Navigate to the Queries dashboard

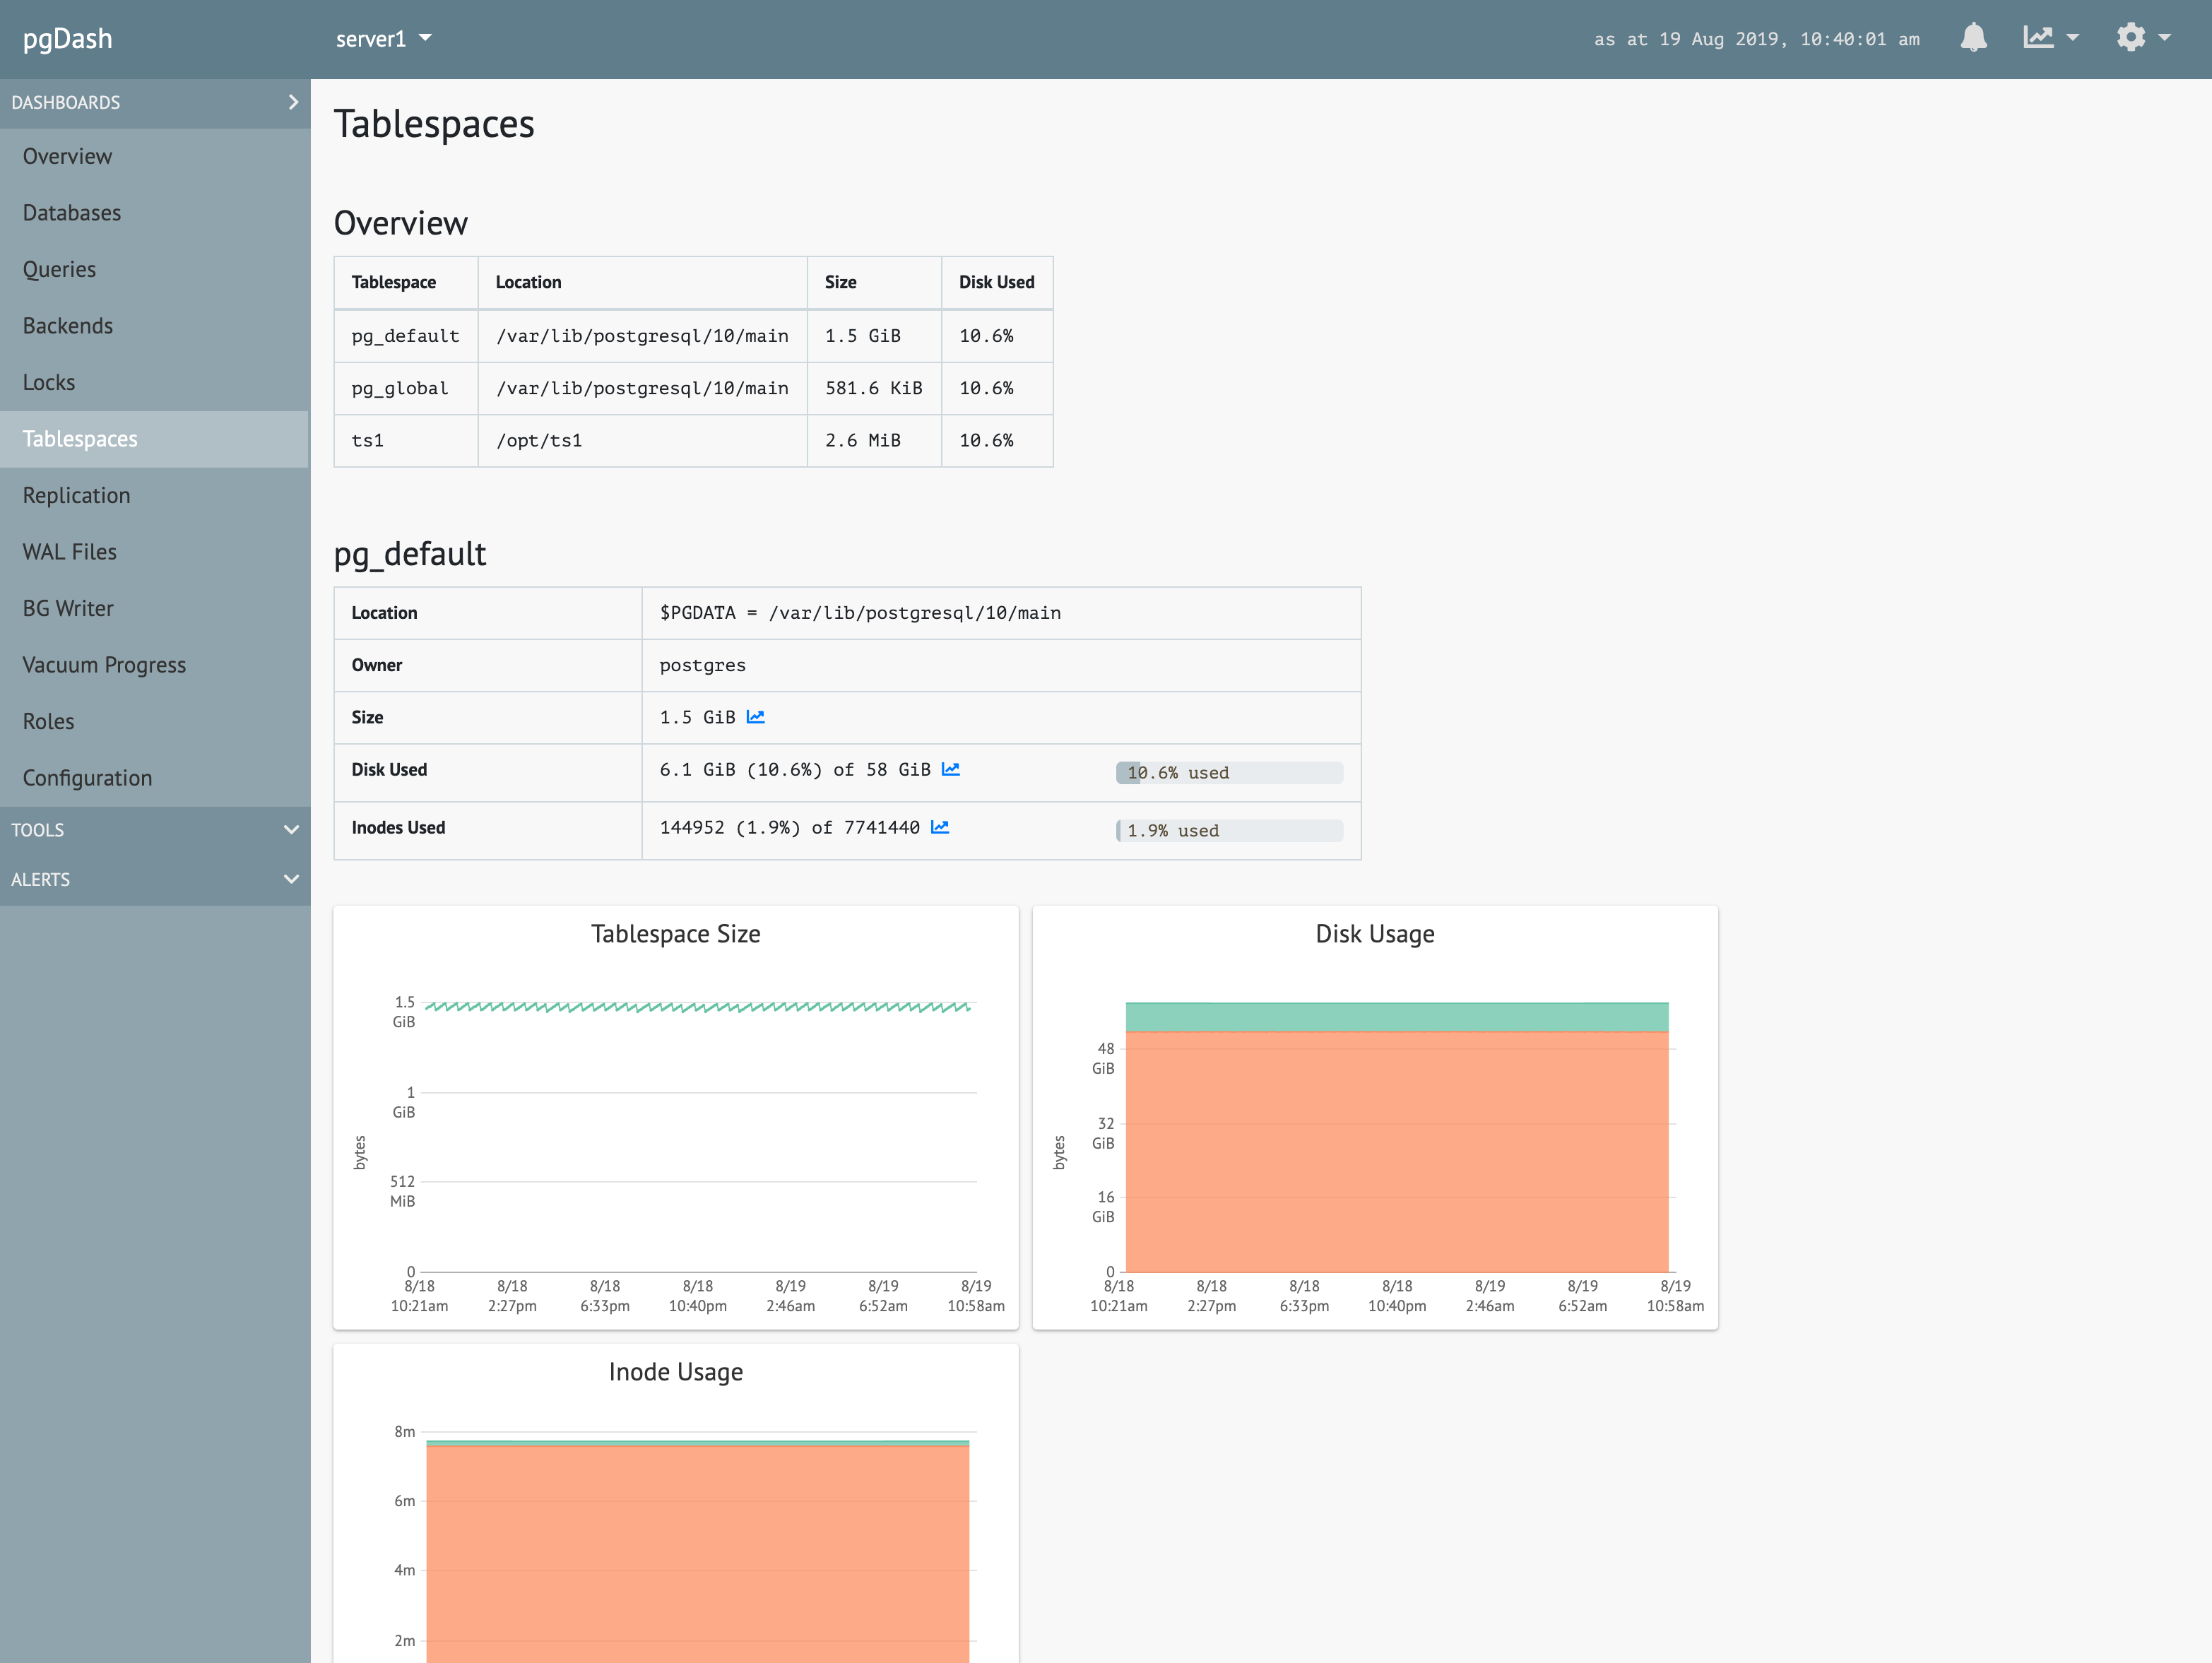pos(59,269)
